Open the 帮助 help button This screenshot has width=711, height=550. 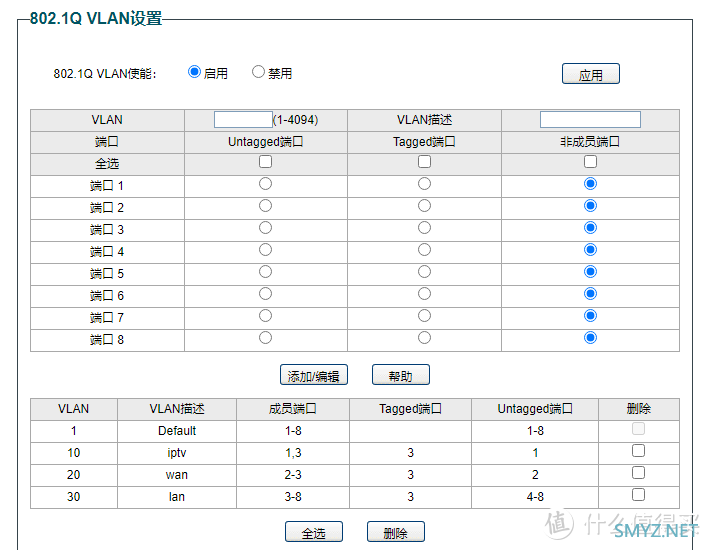click(x=400, y=375)
